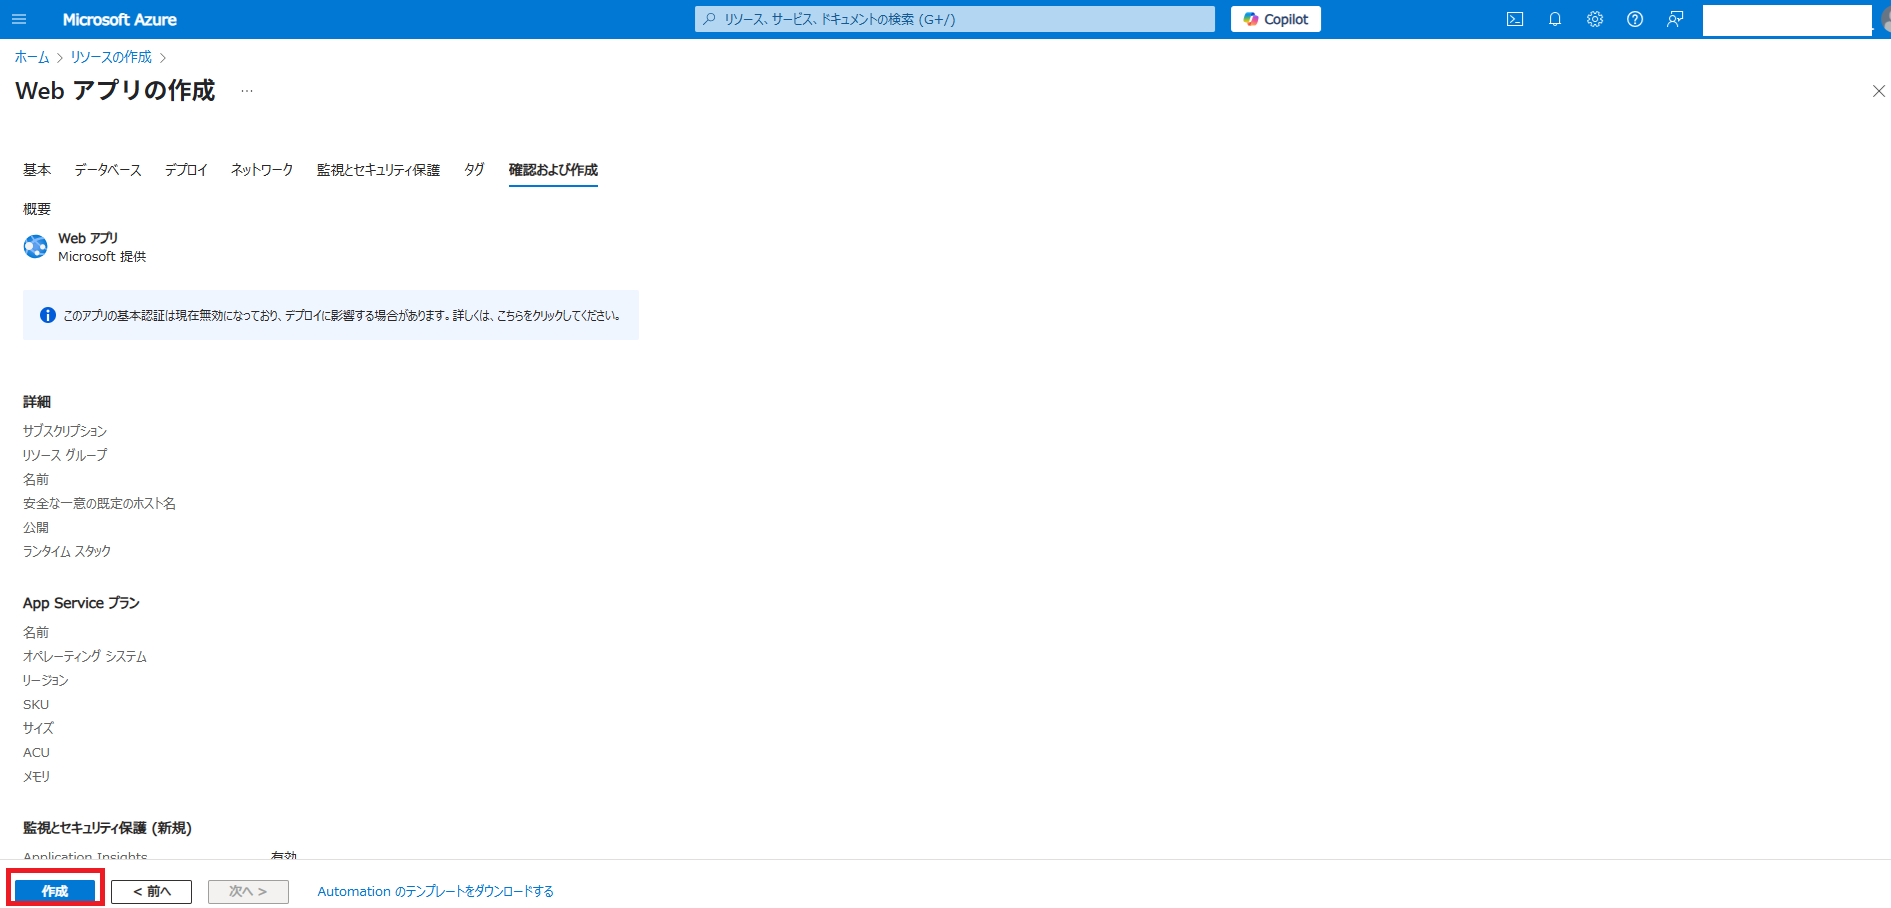Image resolution: width=1891 pixels, height=908 pixels.
Task: Switch to the 監視とセキュリティ保護 tab
Action: 378,170
